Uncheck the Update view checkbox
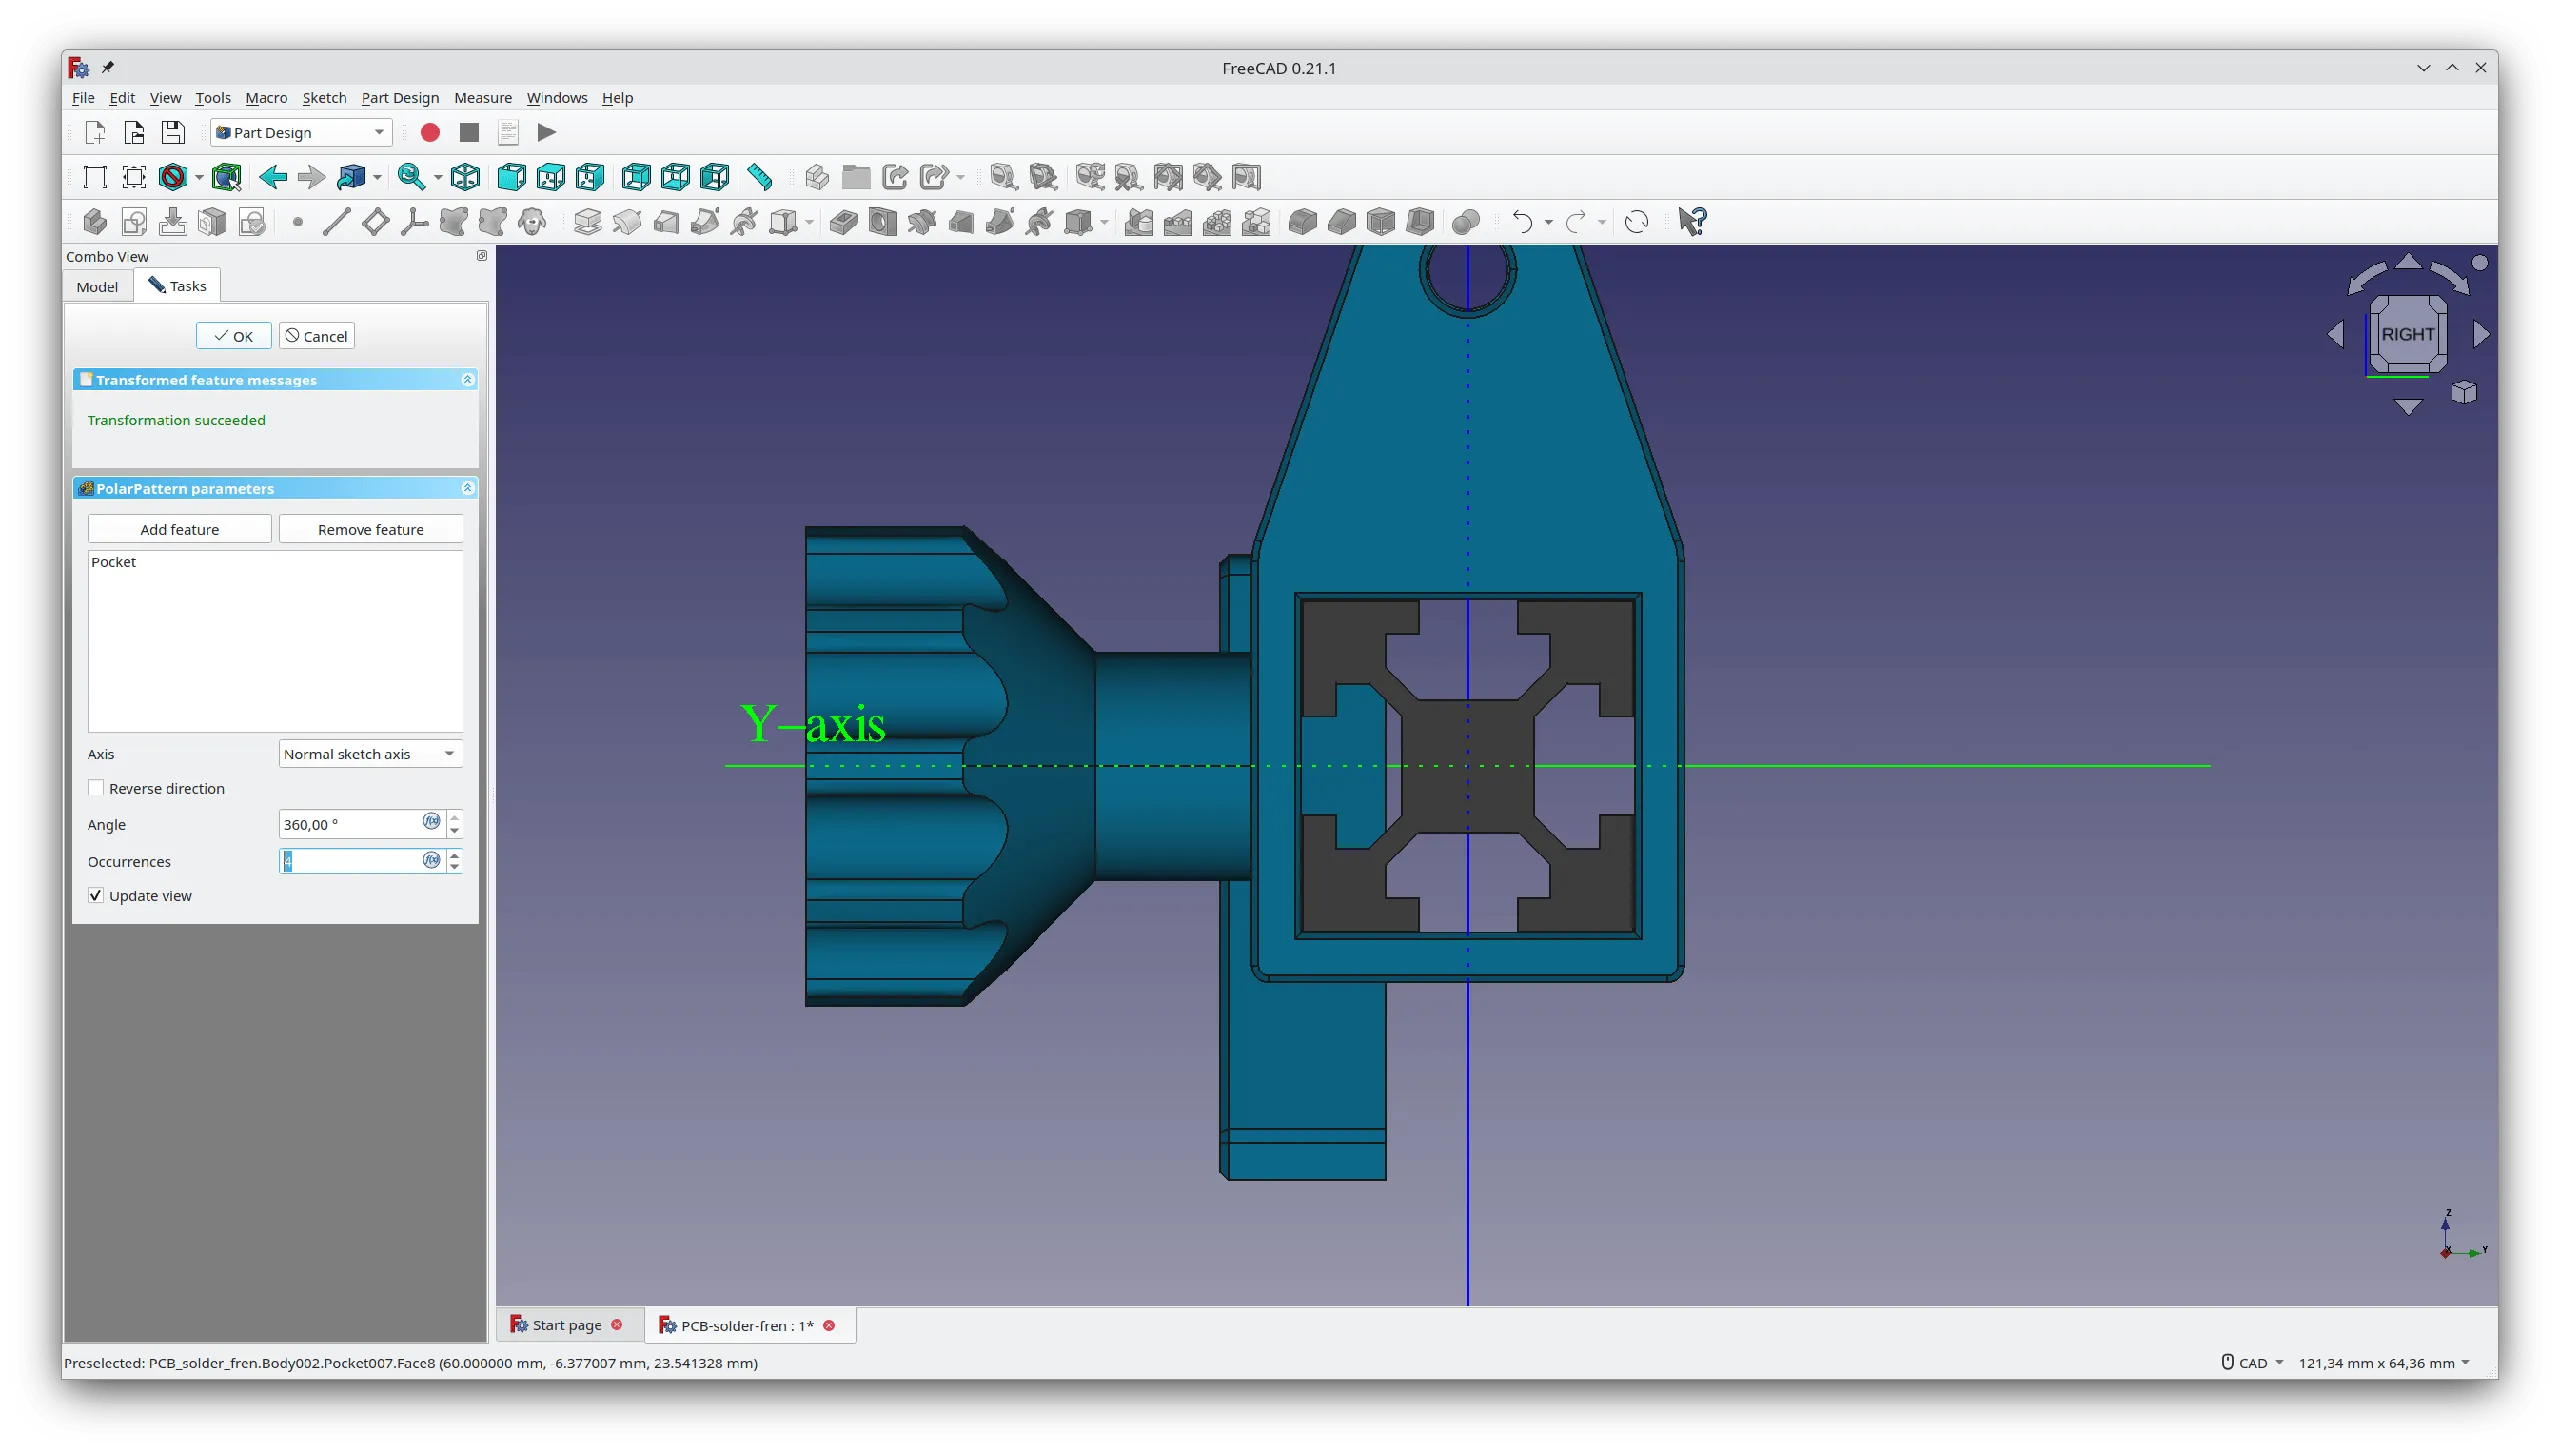2560x1452 pixels. 97,895
